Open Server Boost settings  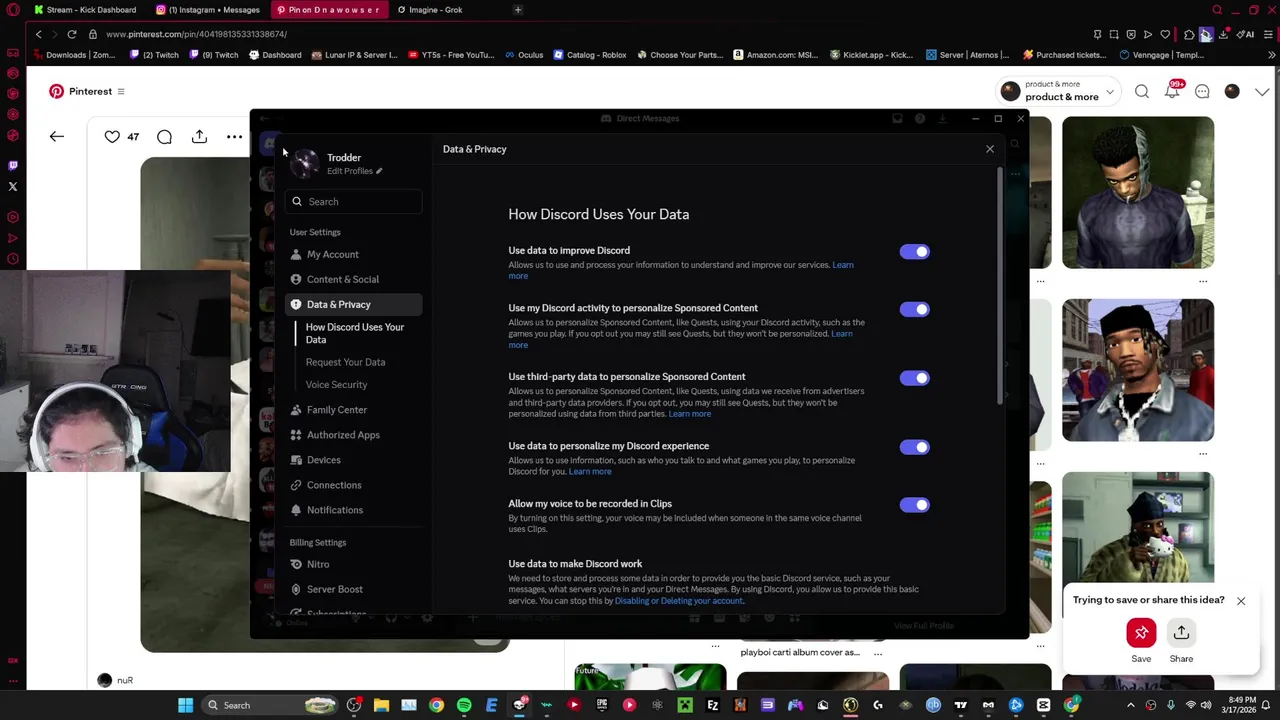coord(354,589)
